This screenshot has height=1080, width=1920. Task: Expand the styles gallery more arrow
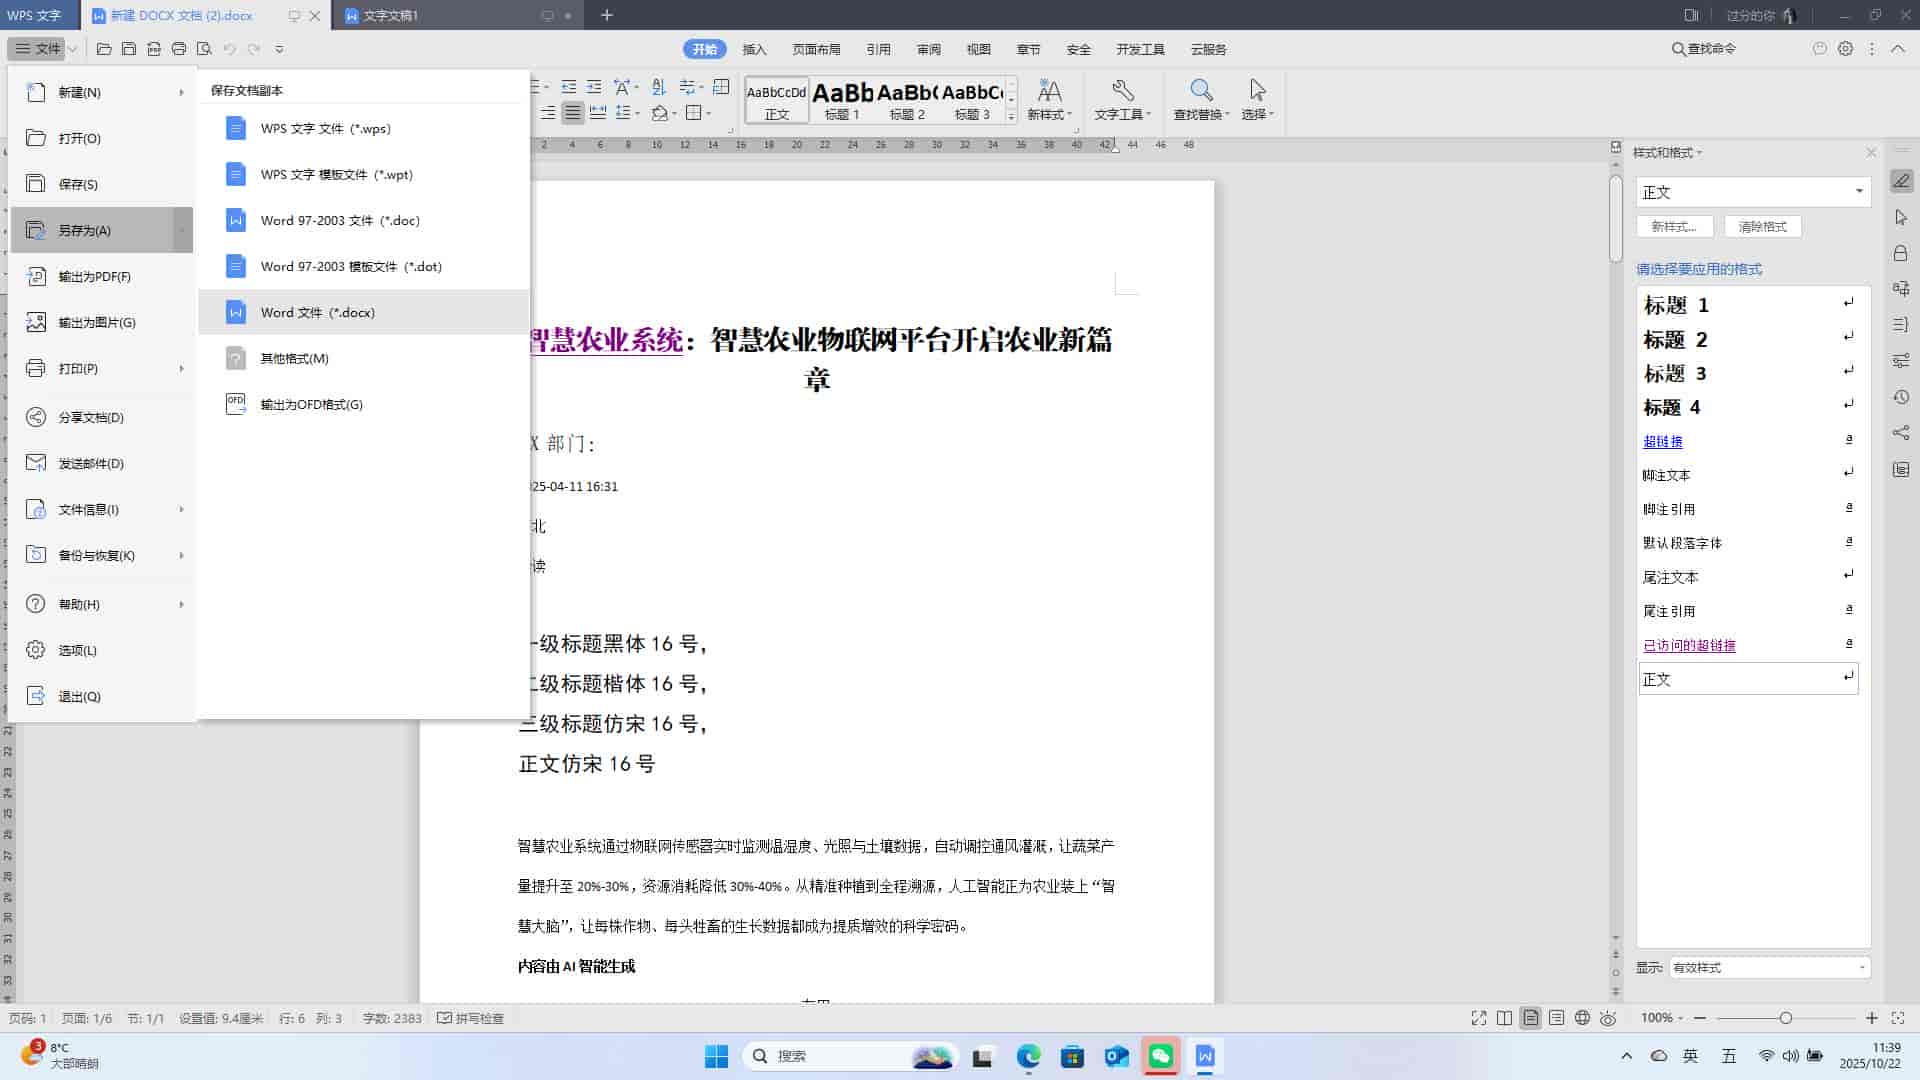(1011, 117)
